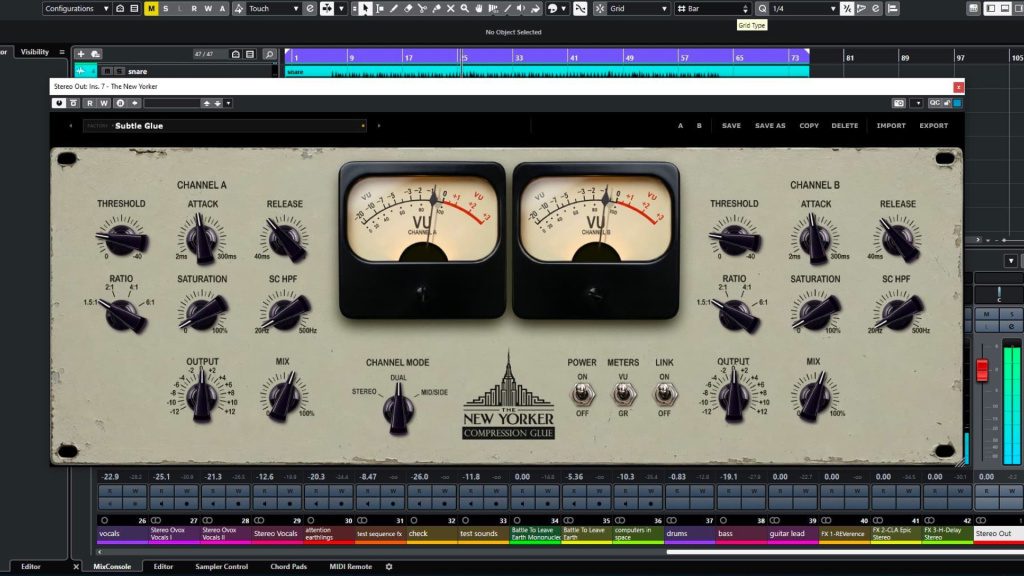Select the Split scissors tool

[423, 8]
